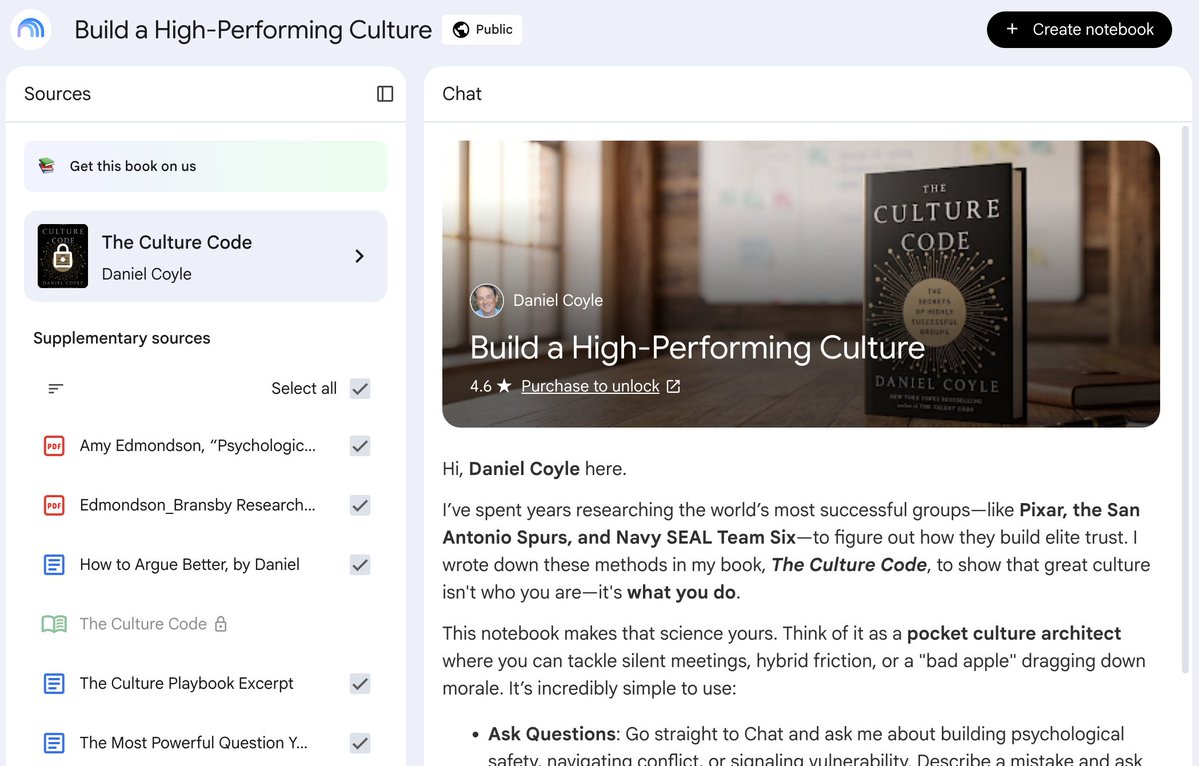Open the Edmondson_Bransby Research... source

(x=197, y=505)
